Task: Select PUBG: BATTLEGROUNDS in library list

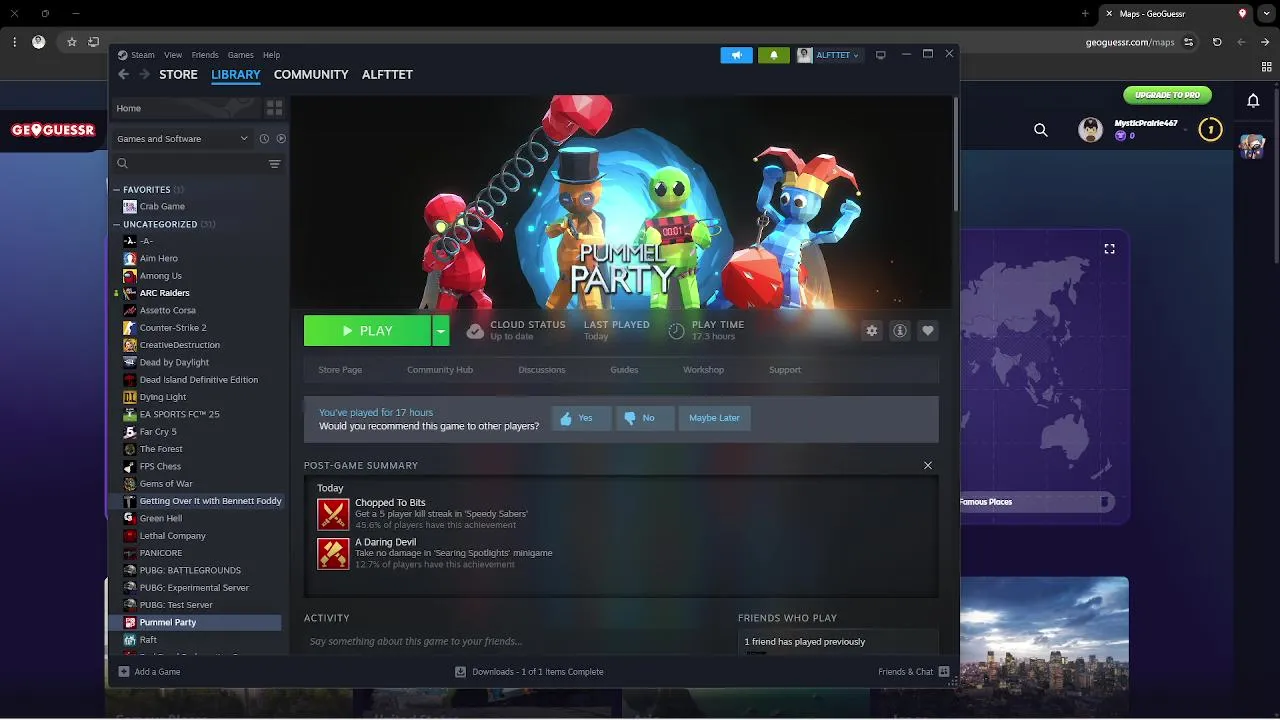Action: click(x=190, y=571)
